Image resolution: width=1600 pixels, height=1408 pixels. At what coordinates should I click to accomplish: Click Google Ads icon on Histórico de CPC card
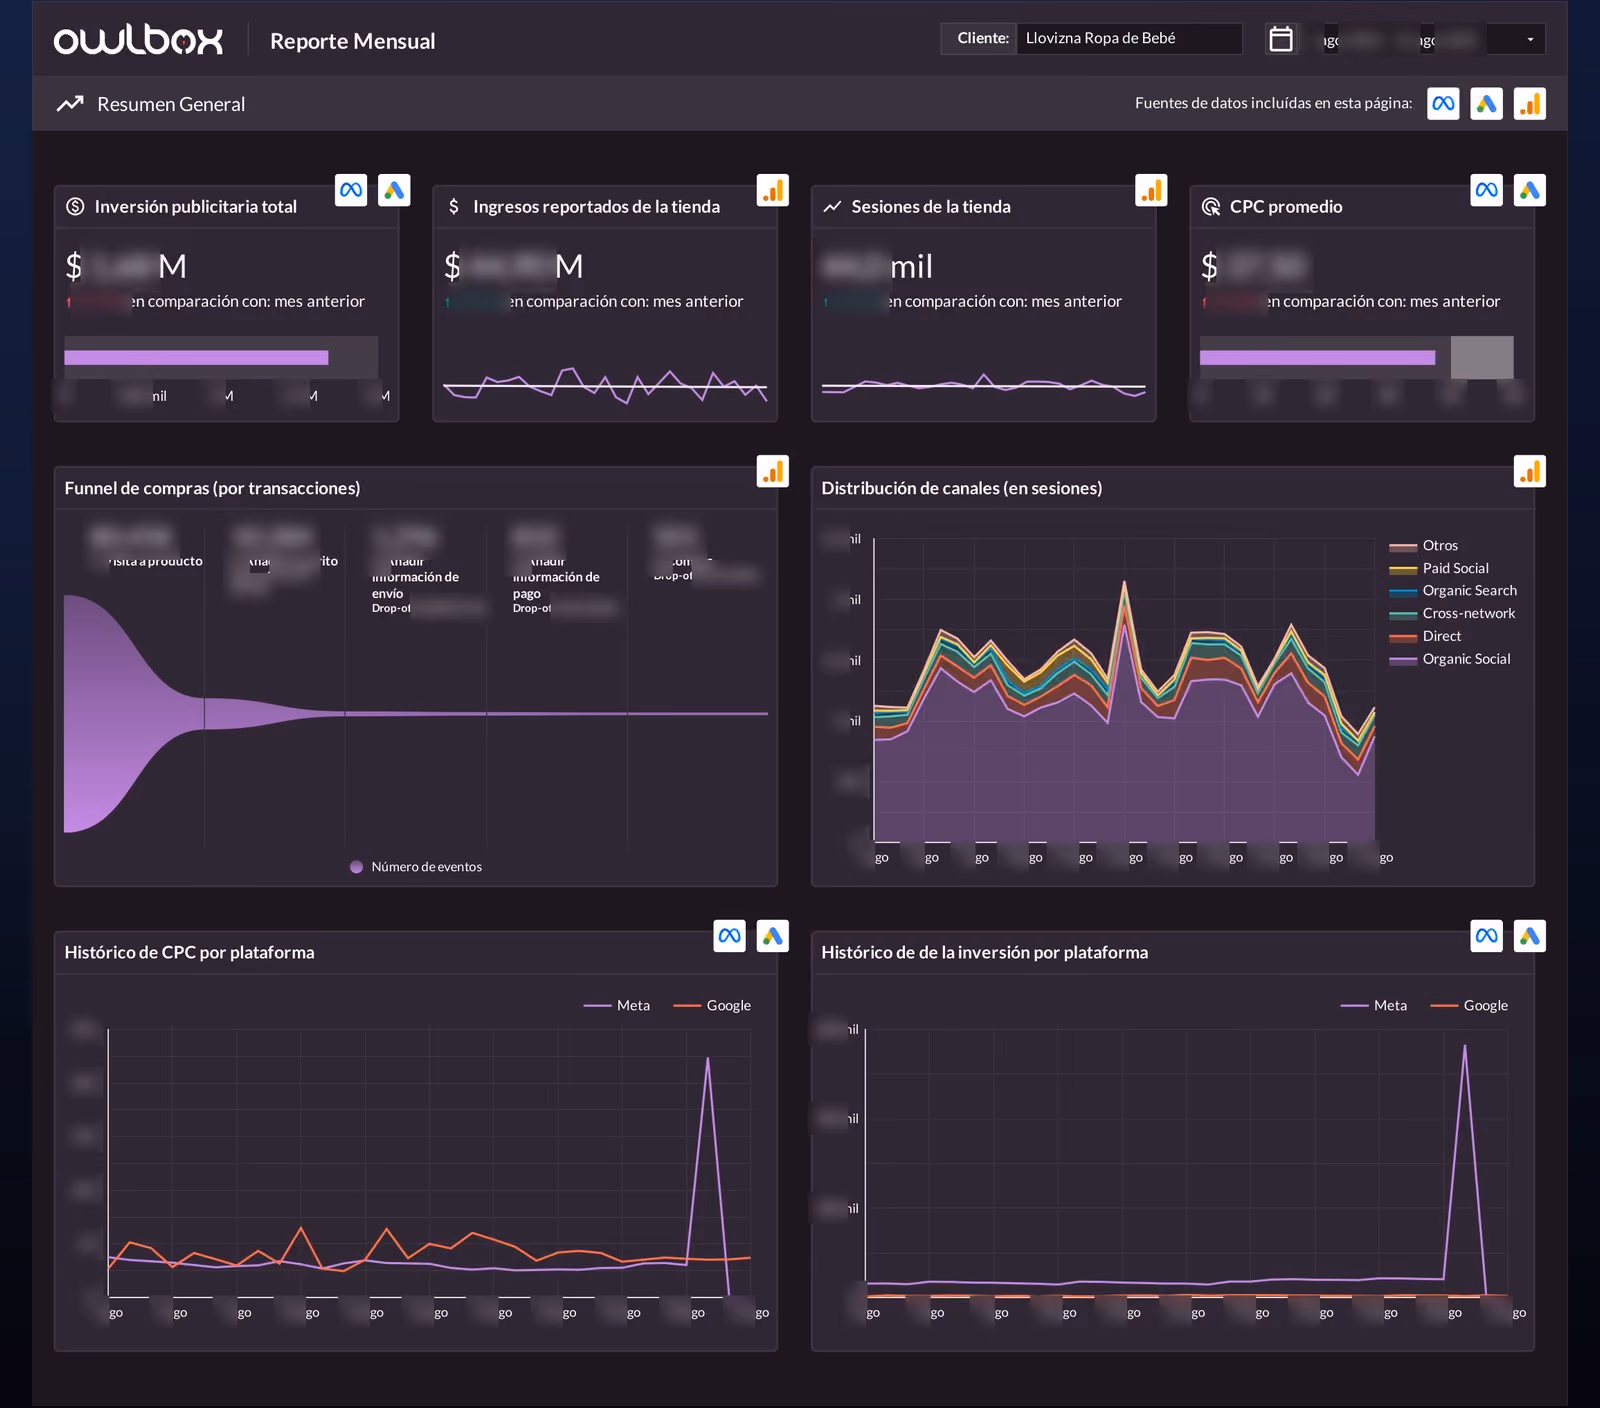coord(773,936)
